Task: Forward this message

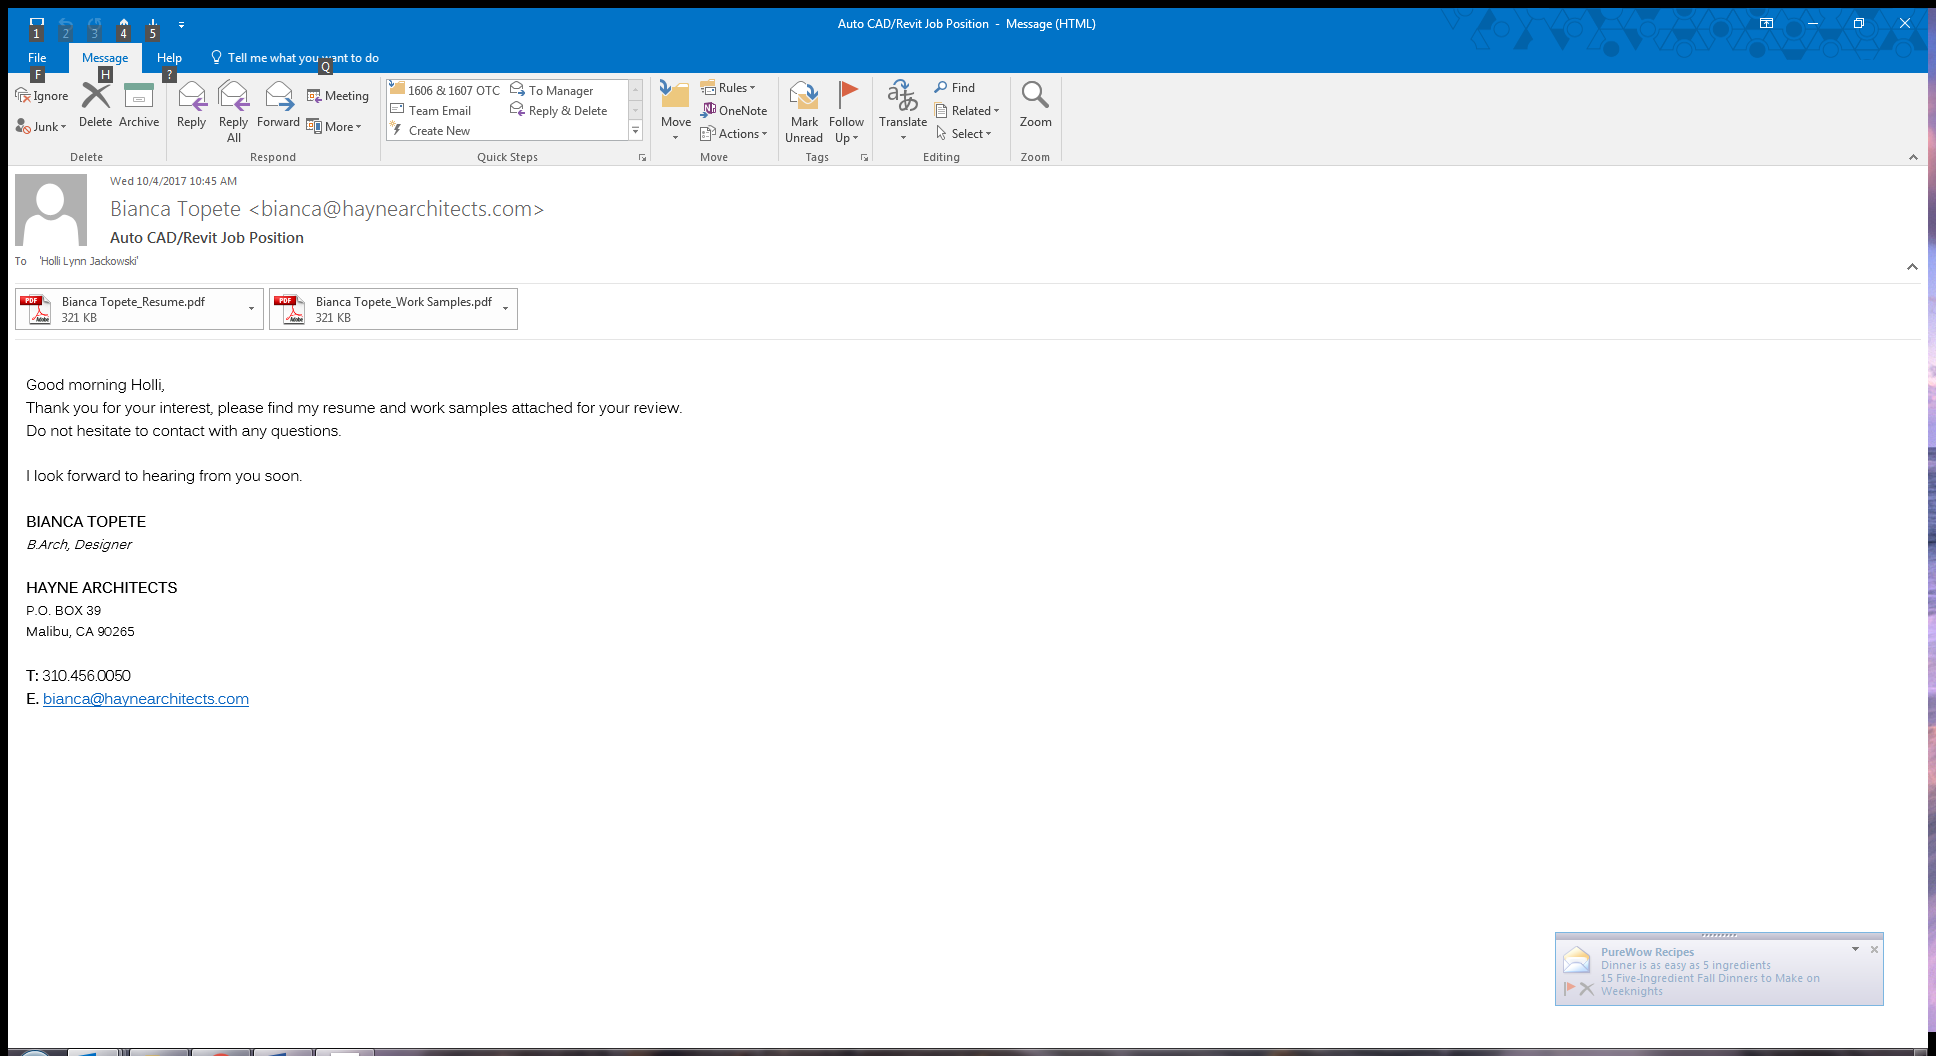Action: click(x=278, y=105)
